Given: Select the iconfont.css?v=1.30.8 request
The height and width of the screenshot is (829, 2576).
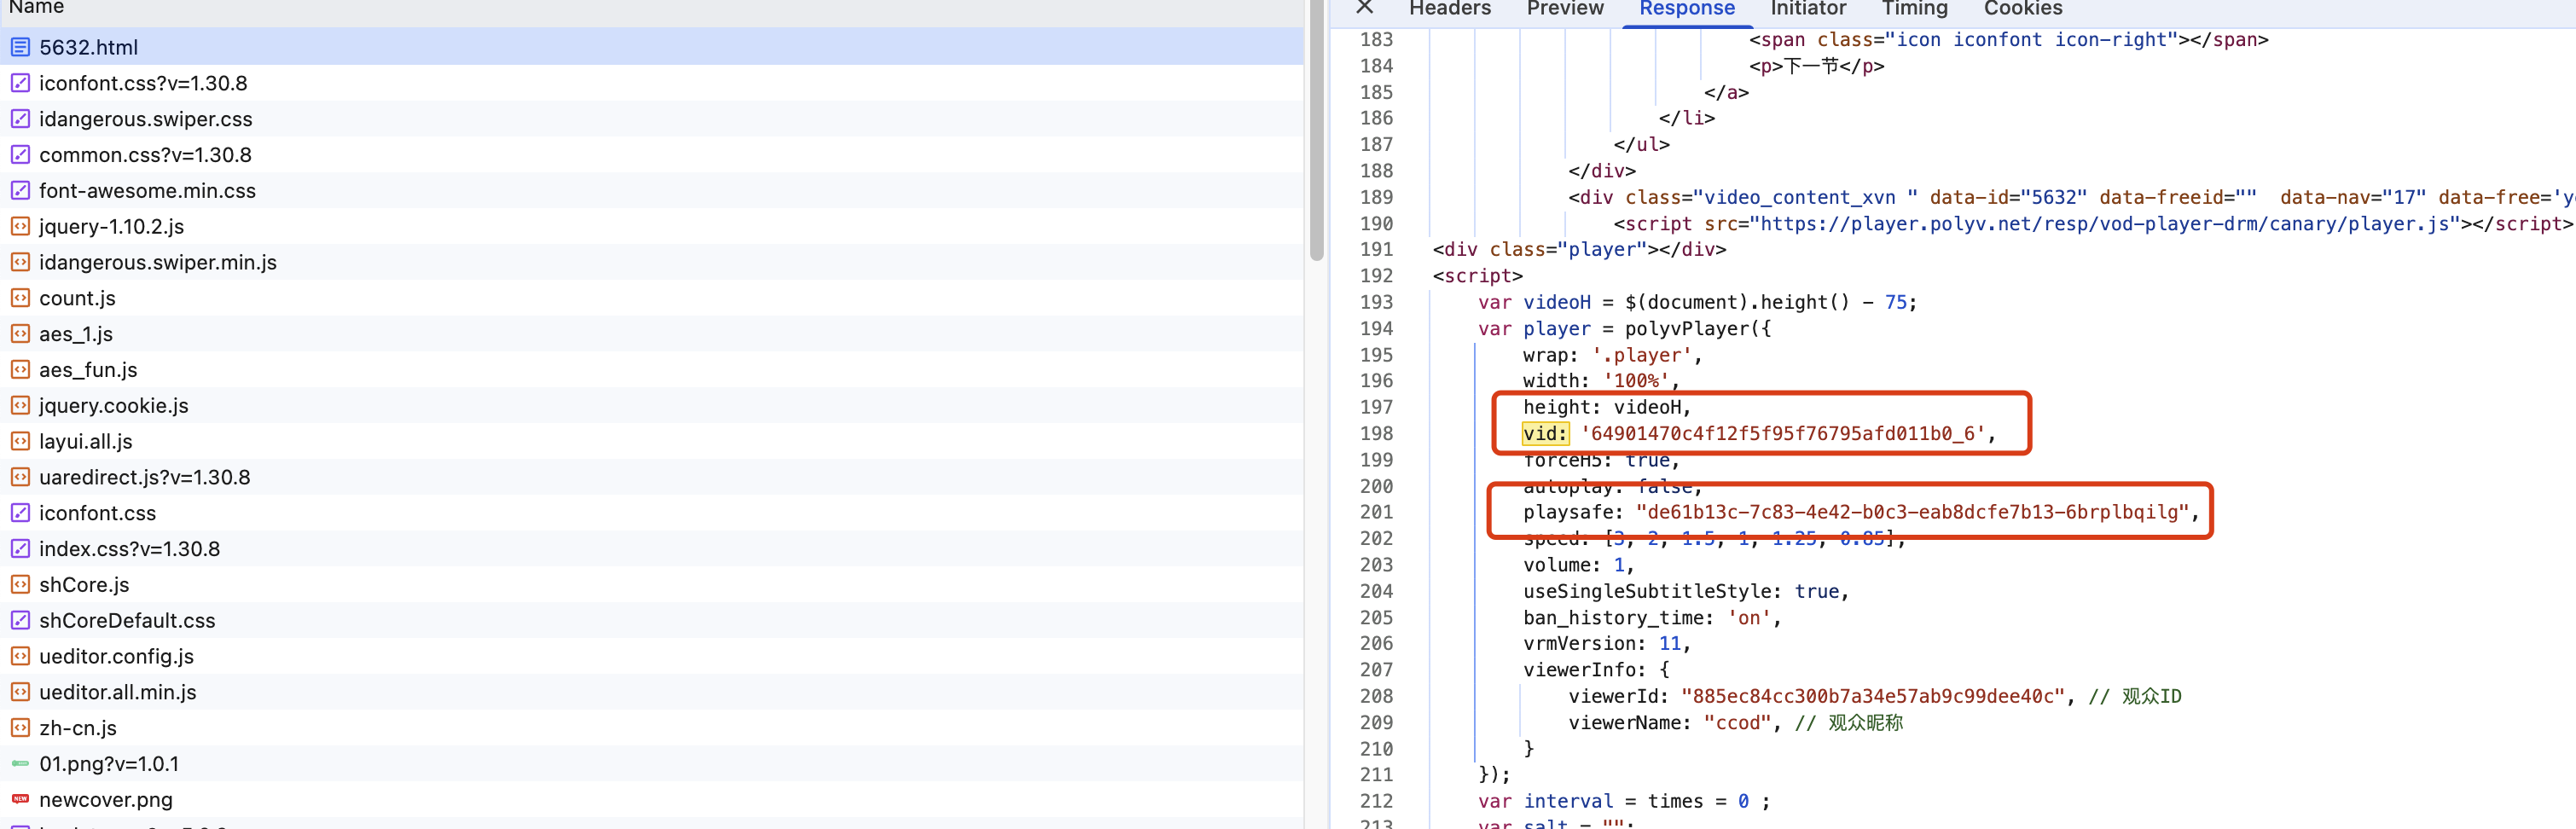Looking at the screenshot, I should click(652, 83).
